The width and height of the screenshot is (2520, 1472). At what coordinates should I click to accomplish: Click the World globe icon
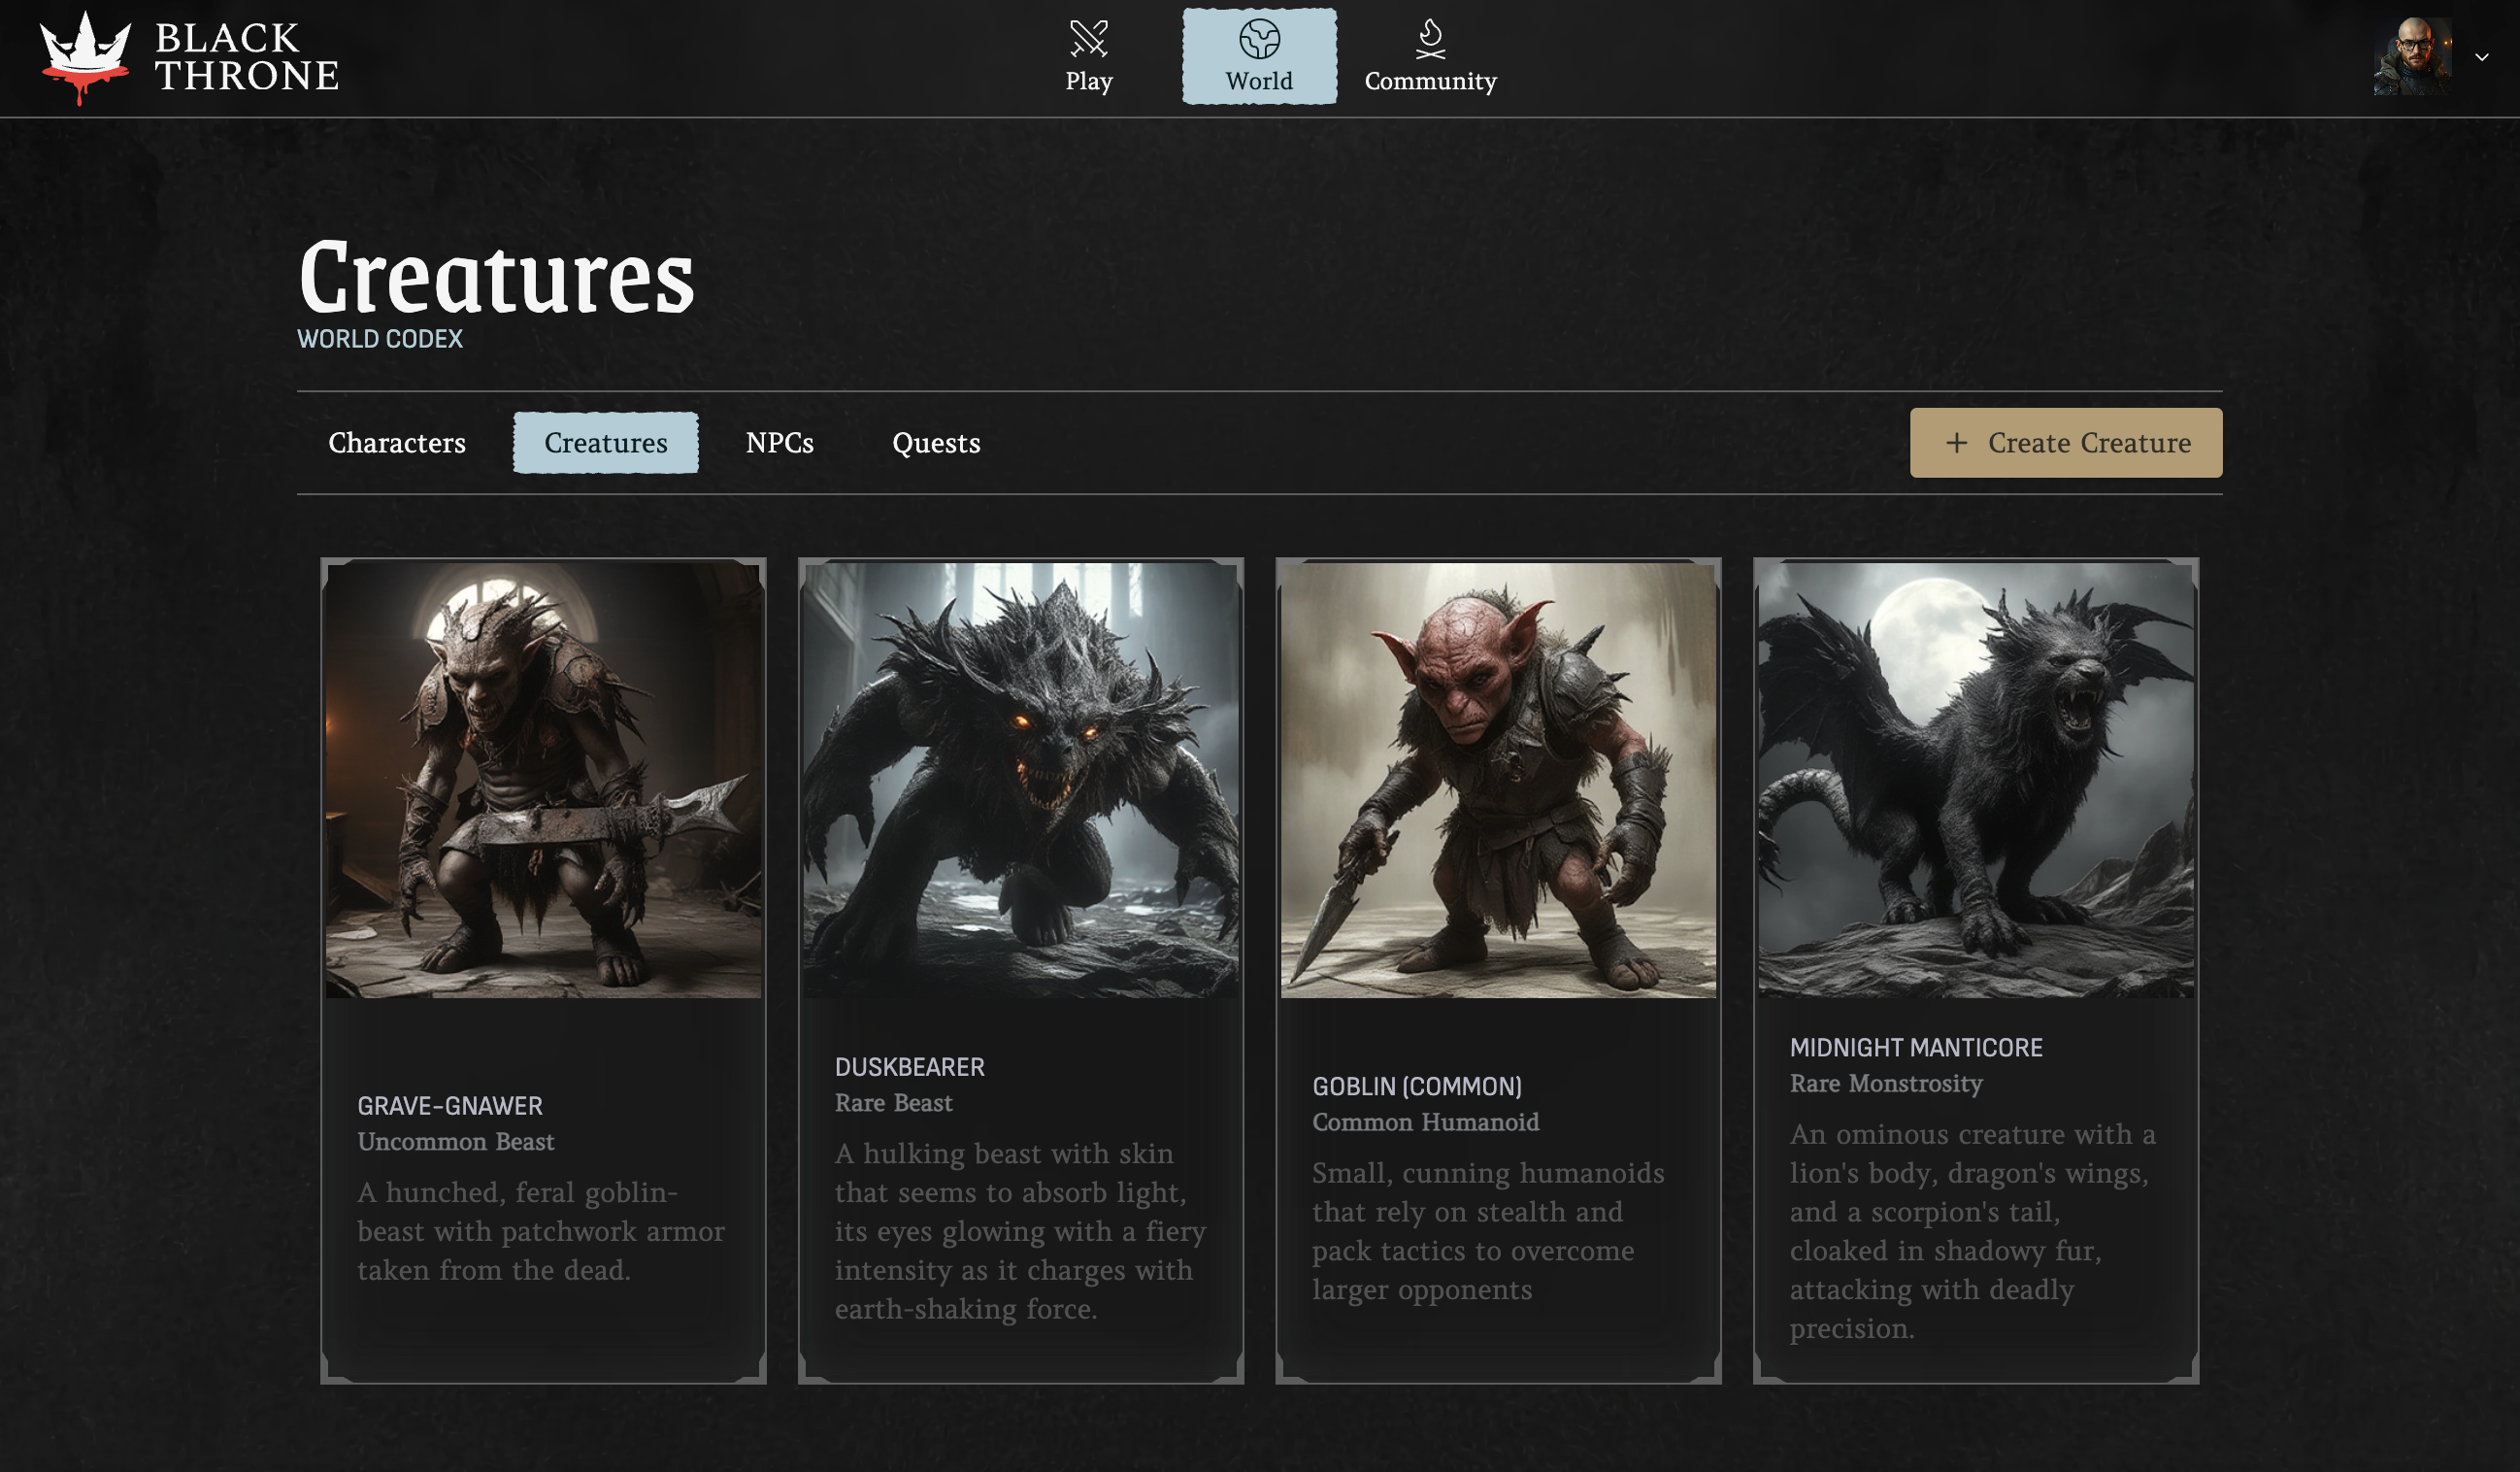tap(1258, 38)
